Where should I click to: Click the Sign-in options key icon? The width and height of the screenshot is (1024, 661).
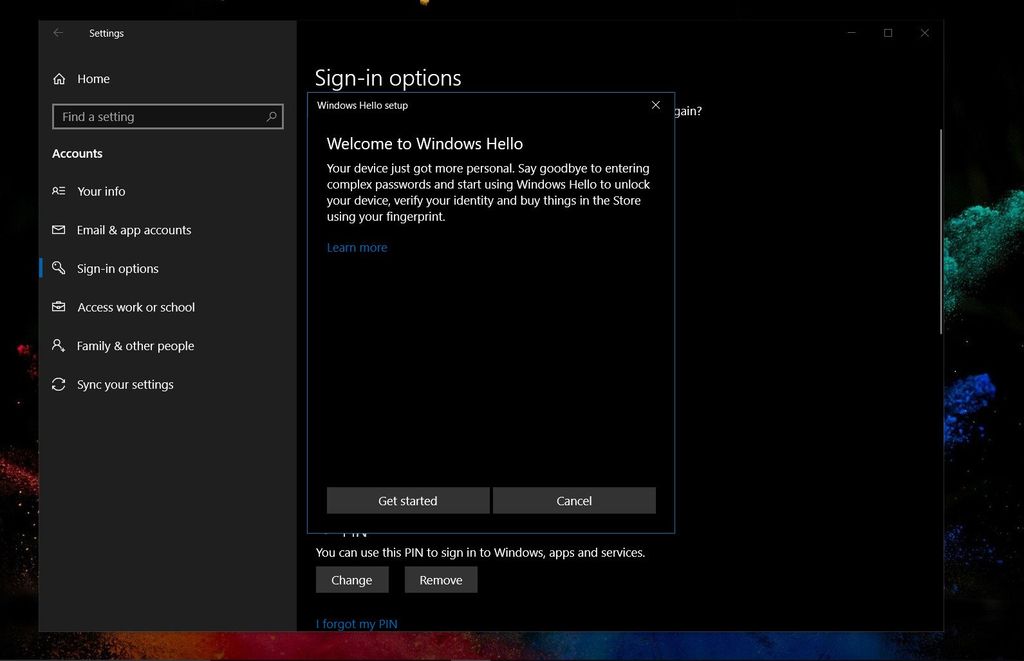pyautogui.click(x=60, y=268)
